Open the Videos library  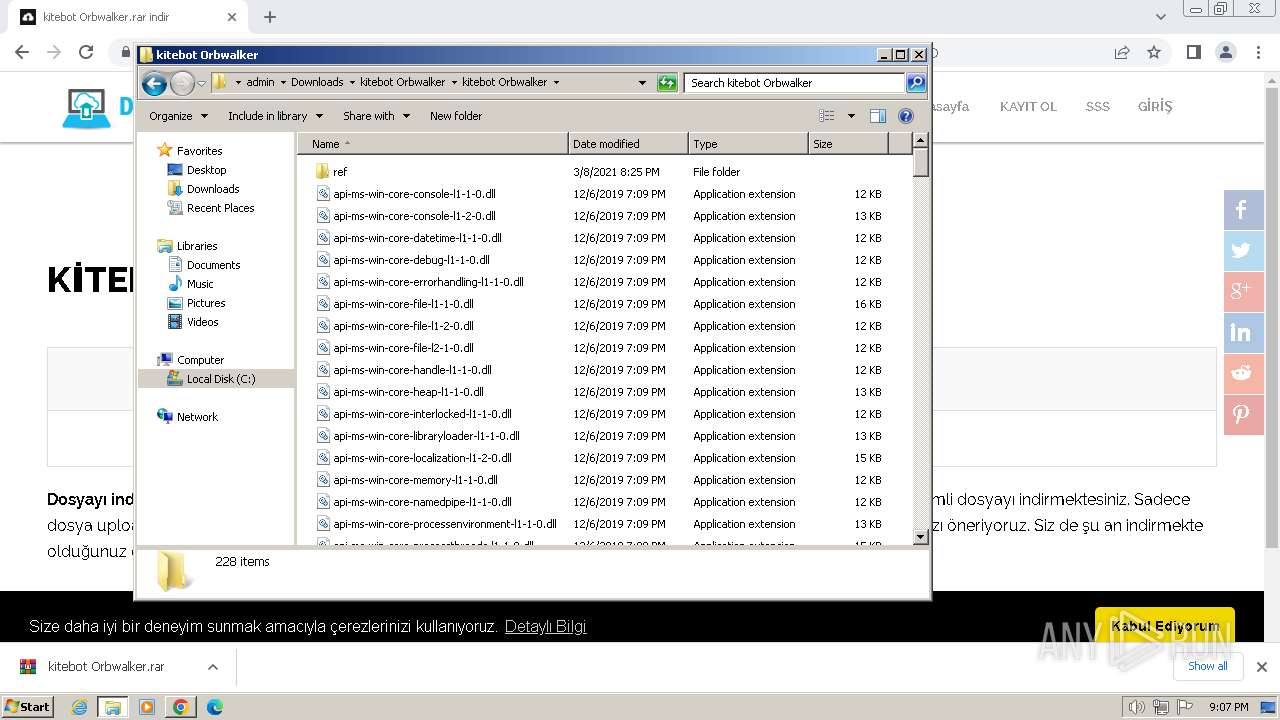click(202, 322)
